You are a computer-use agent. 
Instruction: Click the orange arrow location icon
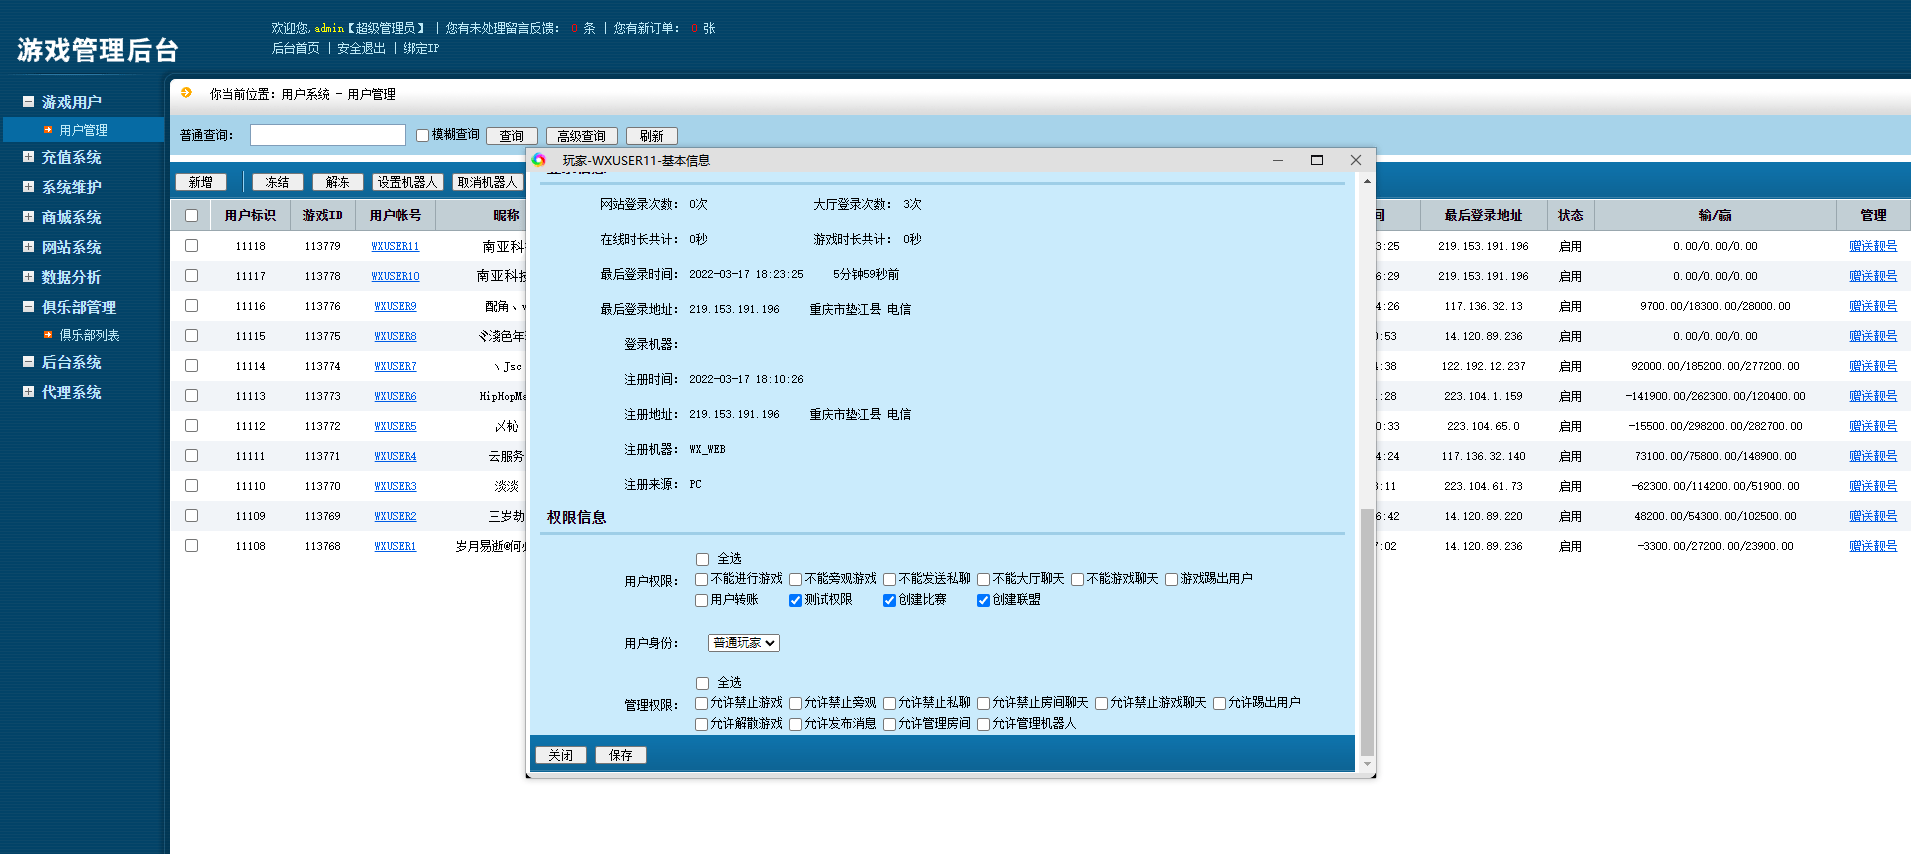click(186, 93)
